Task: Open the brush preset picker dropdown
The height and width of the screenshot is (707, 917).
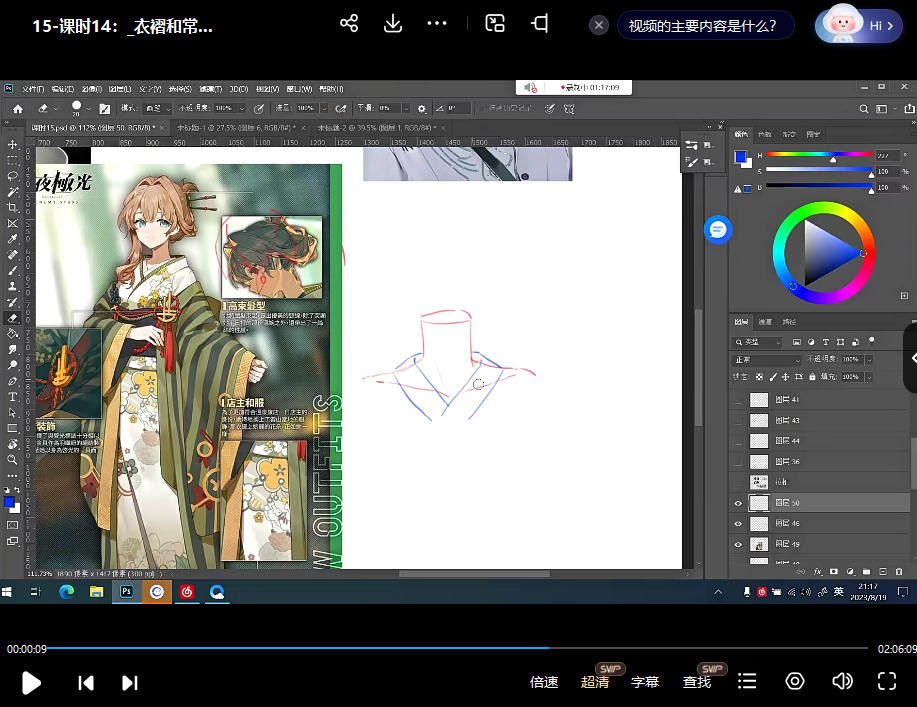Action: [89, 109]
